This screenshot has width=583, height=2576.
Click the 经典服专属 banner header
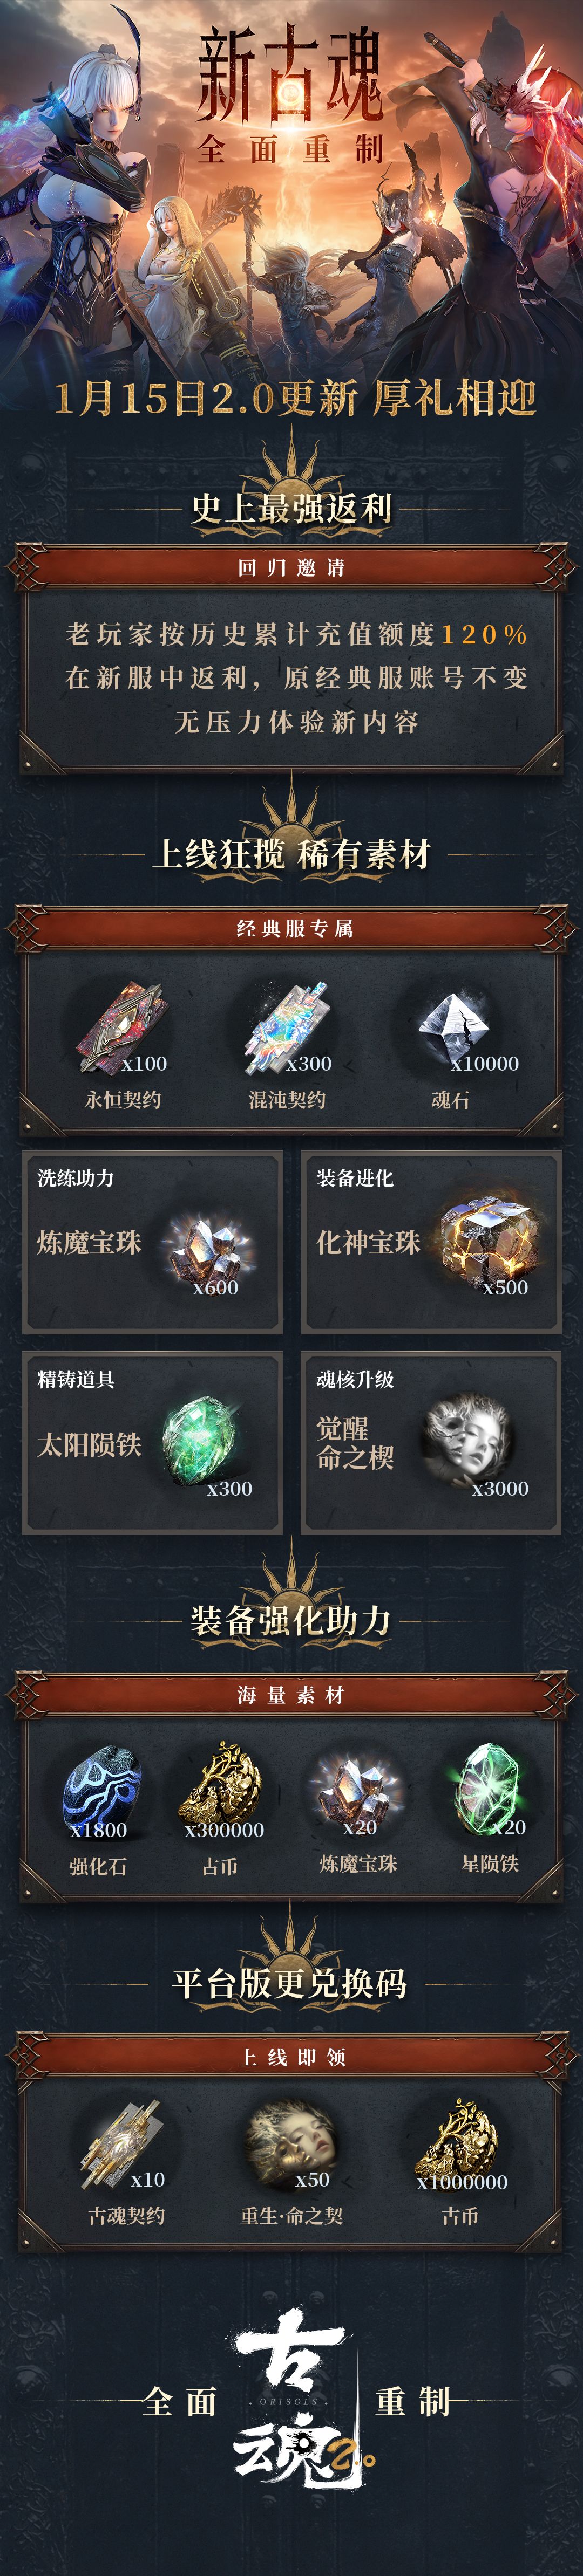point(291,928)
